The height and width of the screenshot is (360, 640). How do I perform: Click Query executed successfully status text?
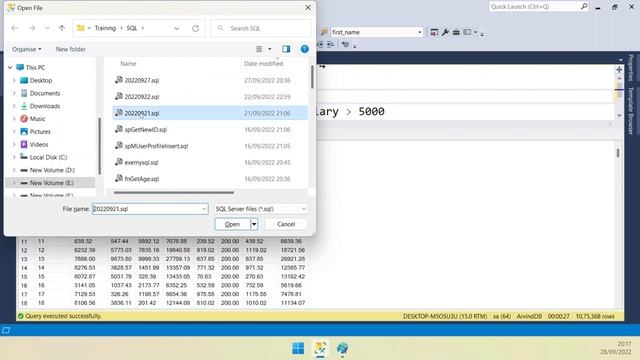(x=63, y=316)
